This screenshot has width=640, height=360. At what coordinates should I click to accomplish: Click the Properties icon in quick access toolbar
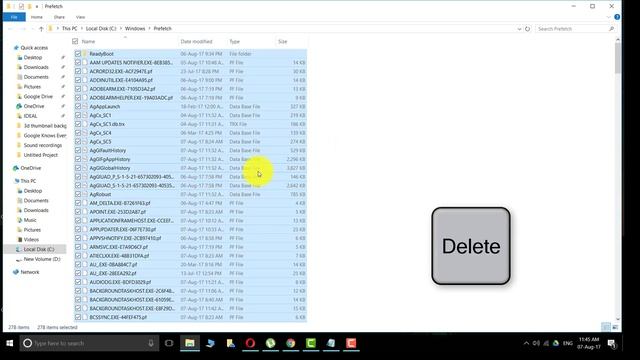coord(21,7)
